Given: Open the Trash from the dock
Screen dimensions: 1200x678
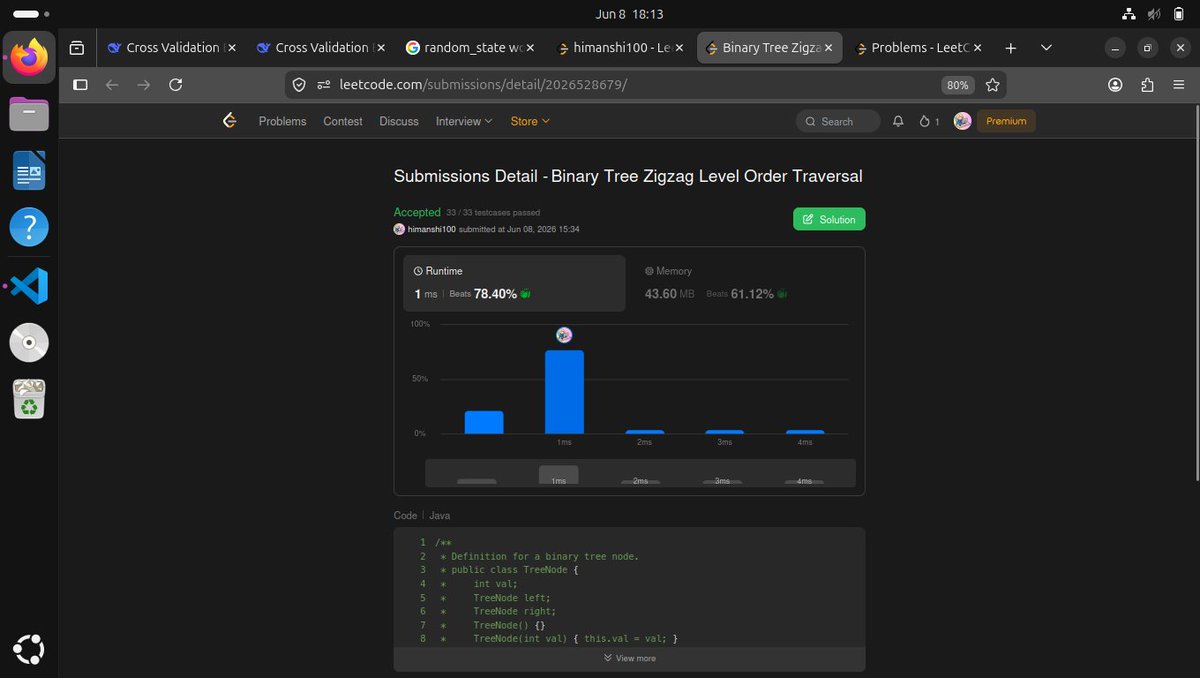Looking at the screenshot, I should tap(29, 400).
